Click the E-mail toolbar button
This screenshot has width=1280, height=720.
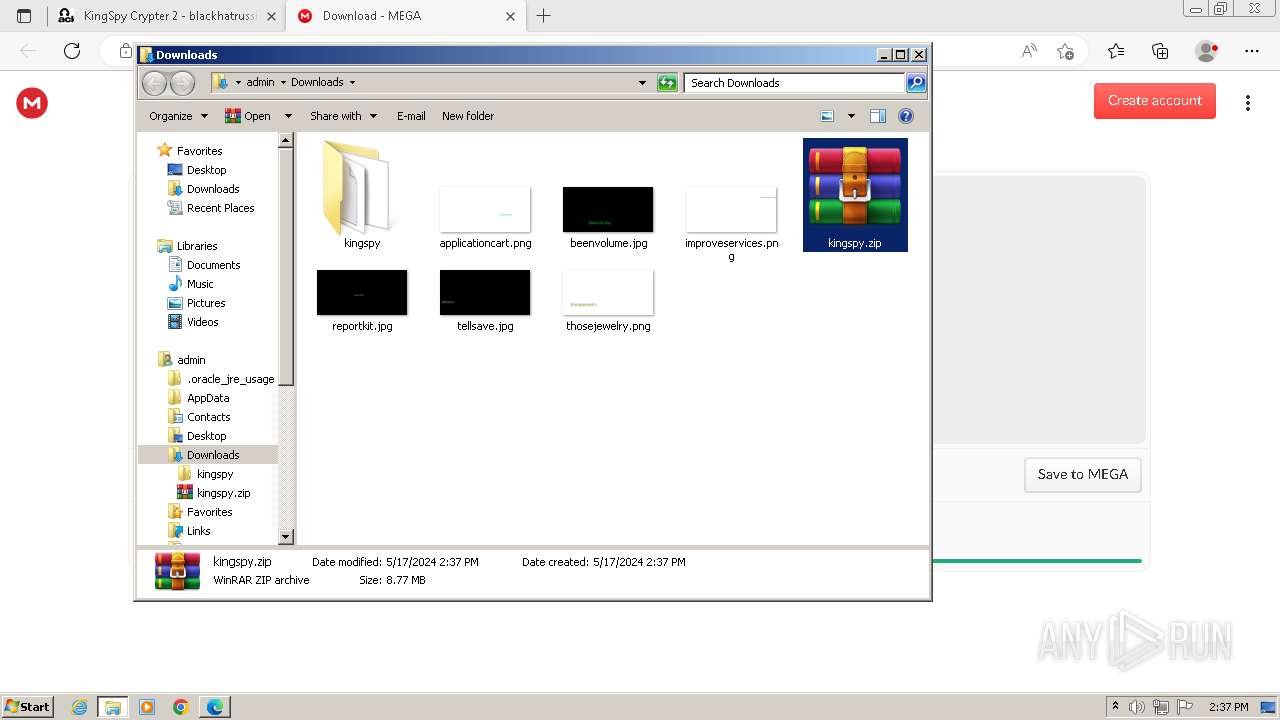(411, 116)
